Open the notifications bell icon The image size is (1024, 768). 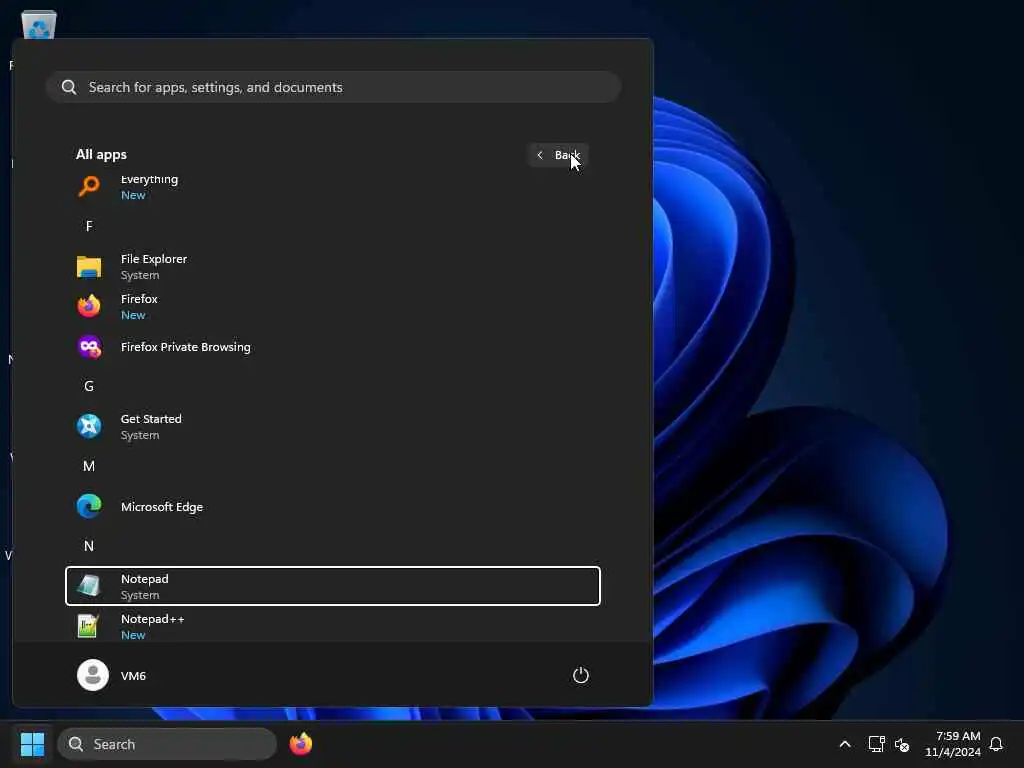click(996, 744)
